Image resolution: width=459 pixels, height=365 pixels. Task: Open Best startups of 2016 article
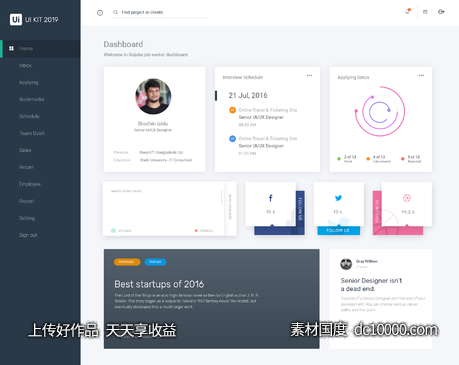[159, 284]
